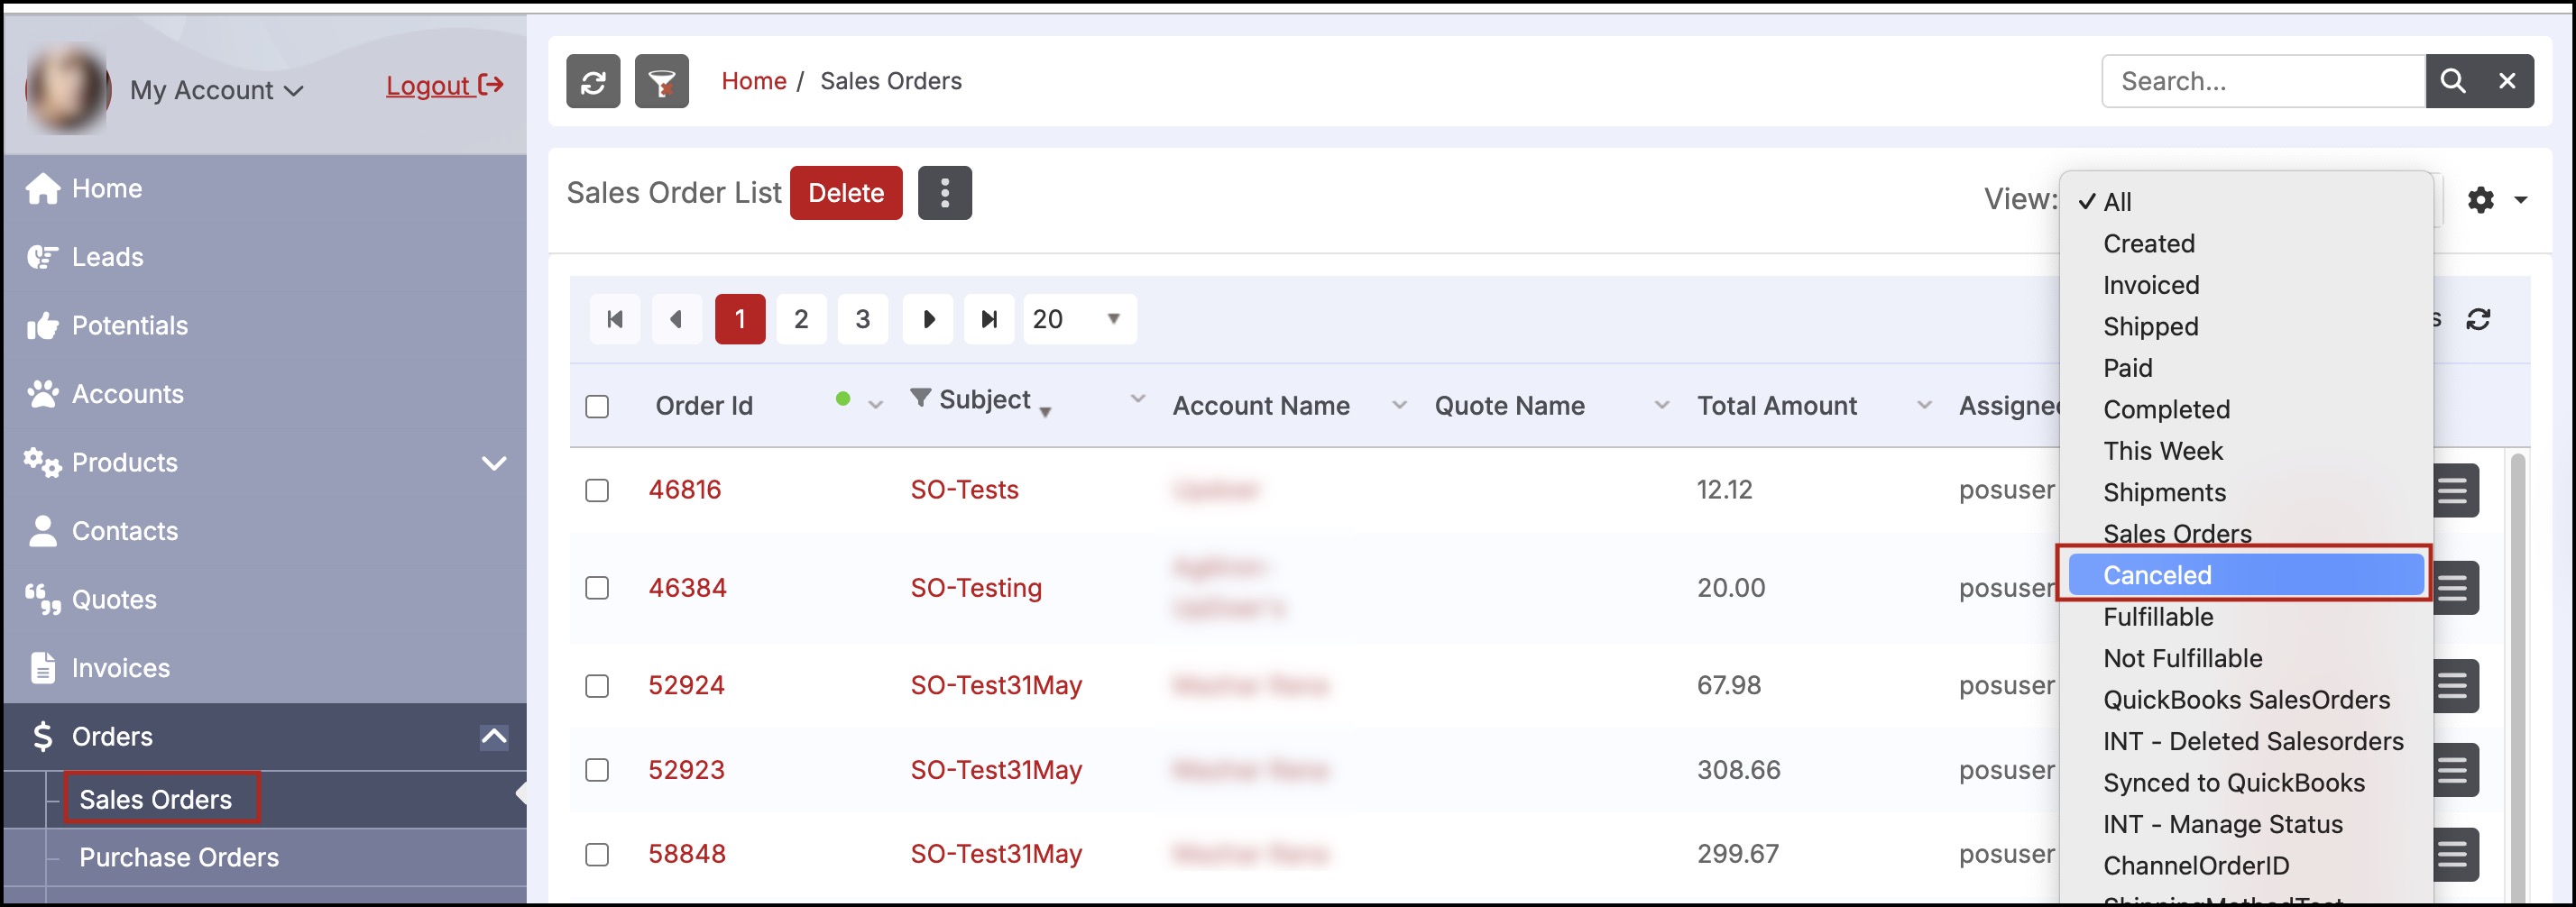The image size is (2576, 907).
Task: Select the checkbox for order 58848
Action: pyautogui.click(x=597, y=855)
